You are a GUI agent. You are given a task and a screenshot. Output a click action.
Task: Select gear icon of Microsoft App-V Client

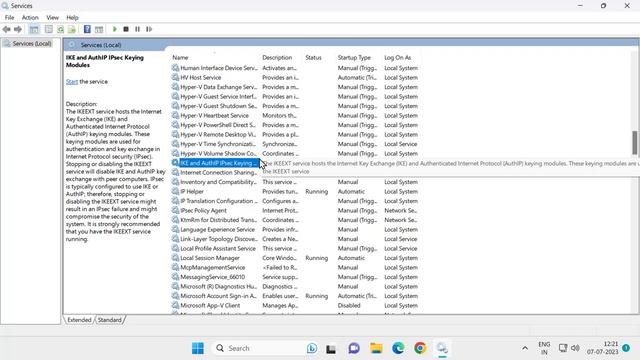pyautogui.click(x=175, y=305)
